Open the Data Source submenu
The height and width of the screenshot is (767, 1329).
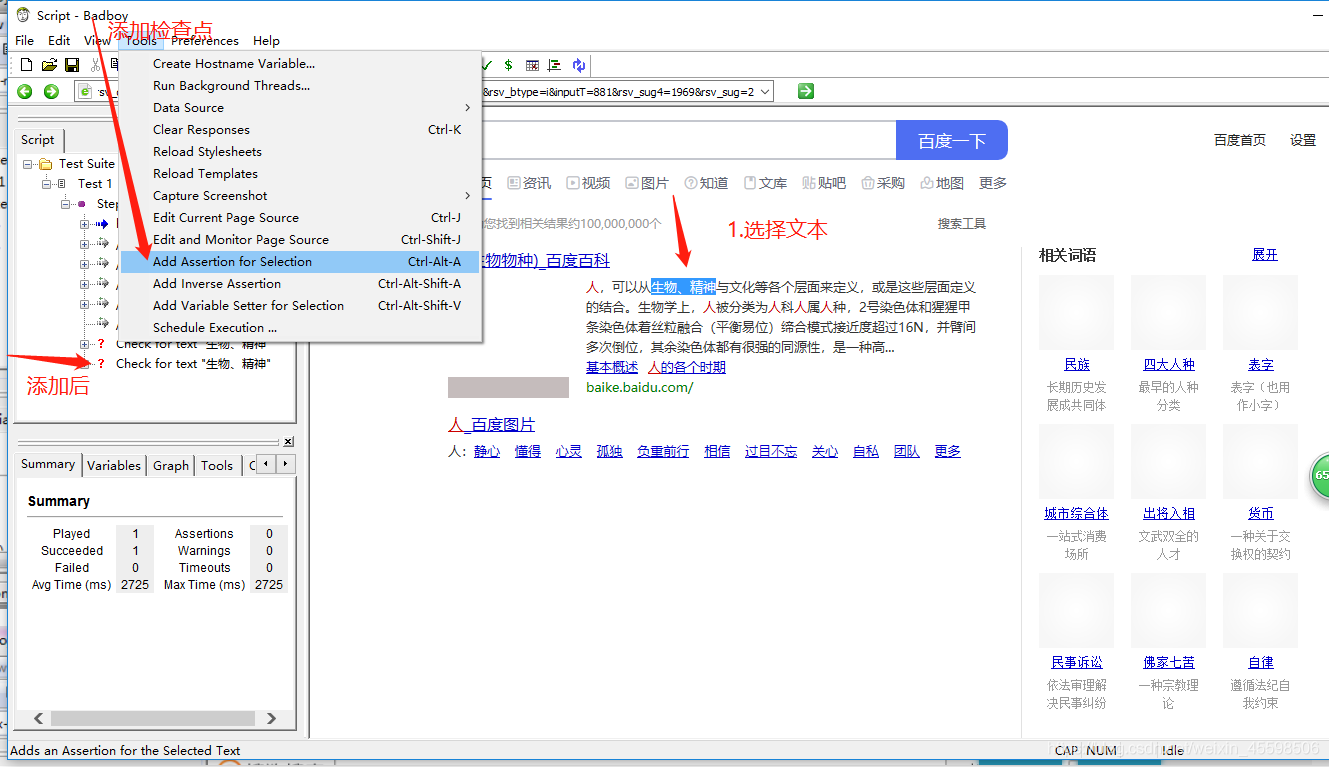[x=302, y=108]
